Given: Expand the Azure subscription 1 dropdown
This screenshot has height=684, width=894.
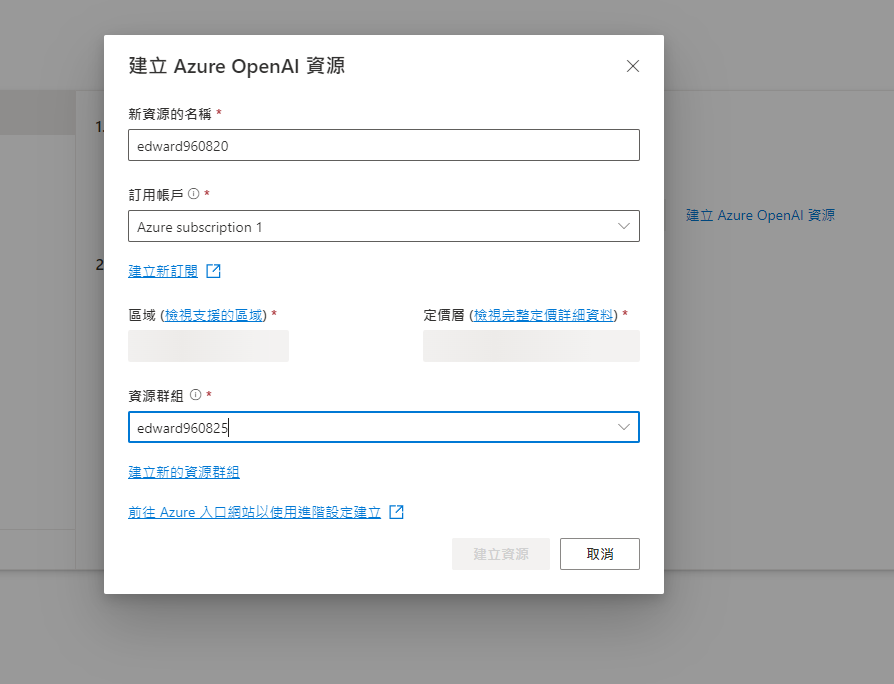Looking at the screenshot, I should click(x=622, y=226).
